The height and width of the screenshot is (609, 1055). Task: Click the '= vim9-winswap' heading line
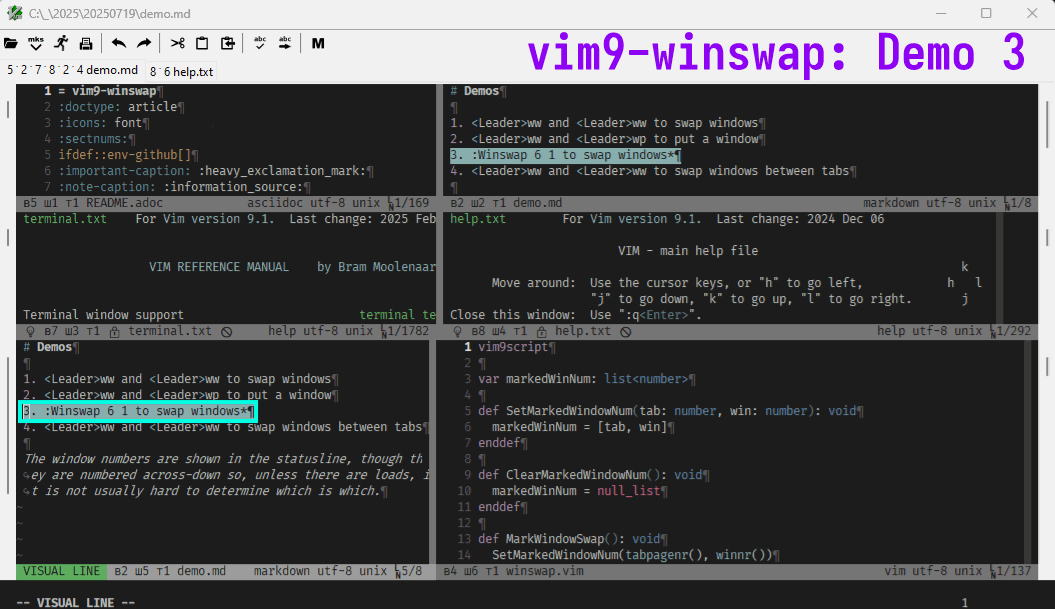coord(108,91)
